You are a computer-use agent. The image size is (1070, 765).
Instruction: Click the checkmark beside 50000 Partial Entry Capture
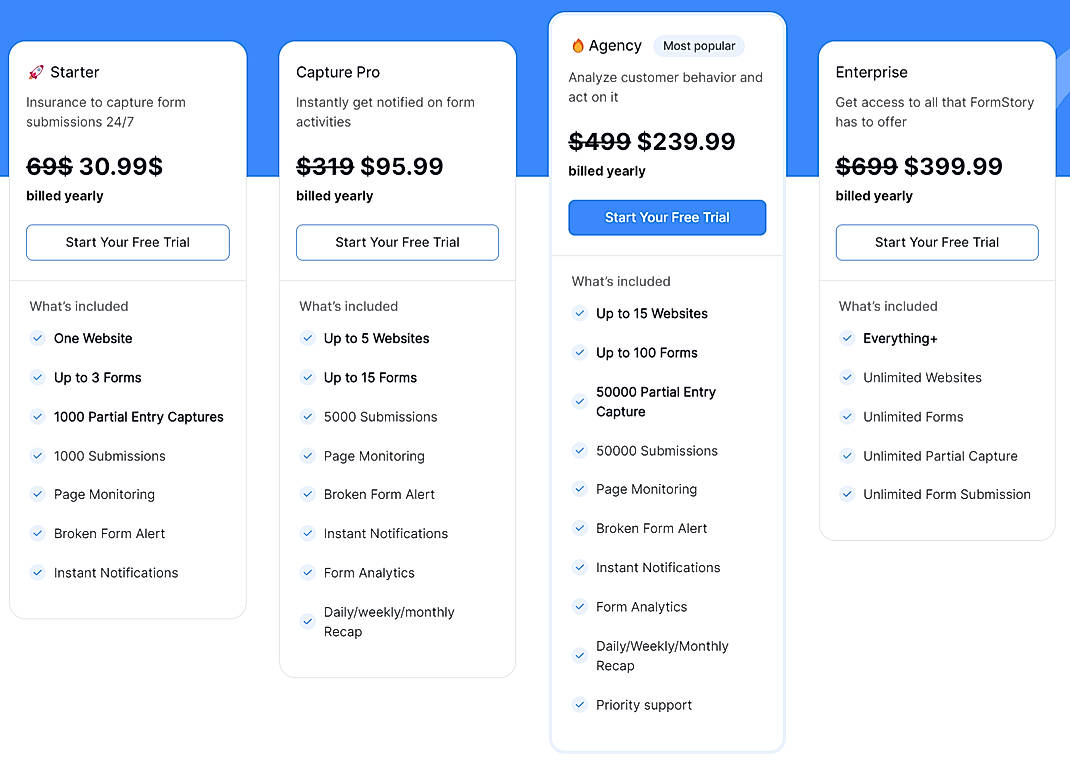579,401
